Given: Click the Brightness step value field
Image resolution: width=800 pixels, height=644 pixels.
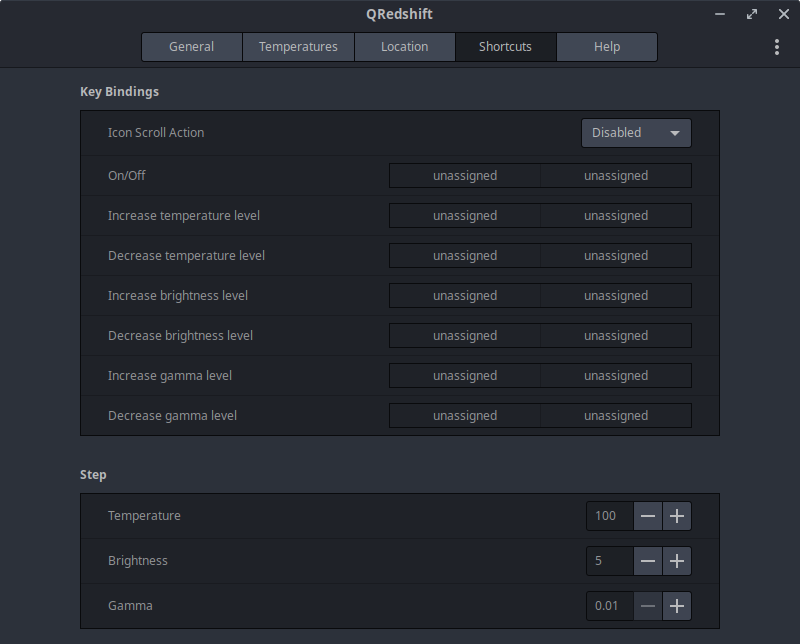Looking at the screenshot, I should 610,561.
